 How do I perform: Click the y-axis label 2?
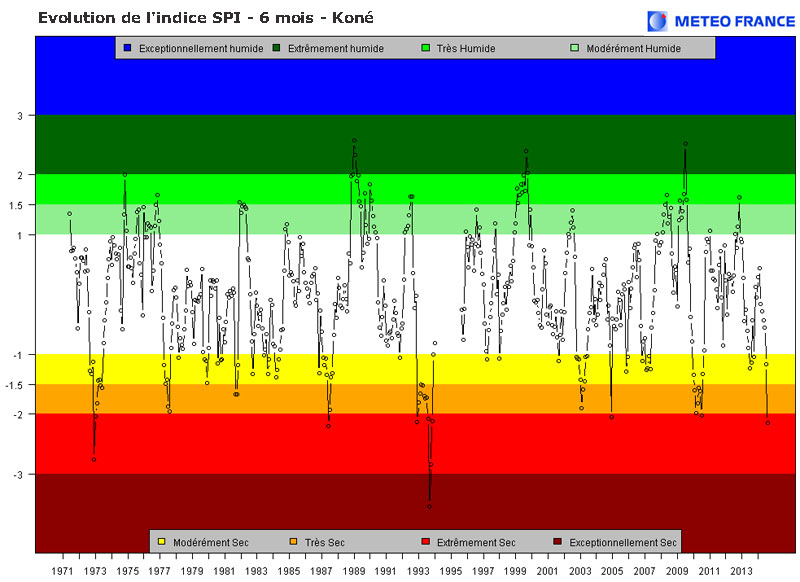click(20, 175)
